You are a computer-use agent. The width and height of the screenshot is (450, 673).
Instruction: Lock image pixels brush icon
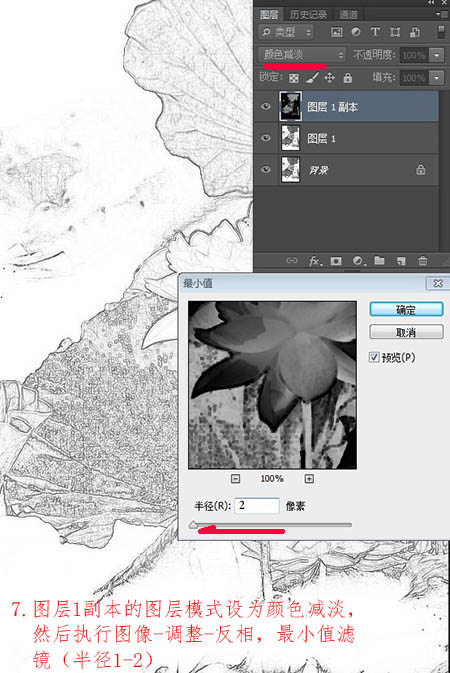tap(312, 78)
